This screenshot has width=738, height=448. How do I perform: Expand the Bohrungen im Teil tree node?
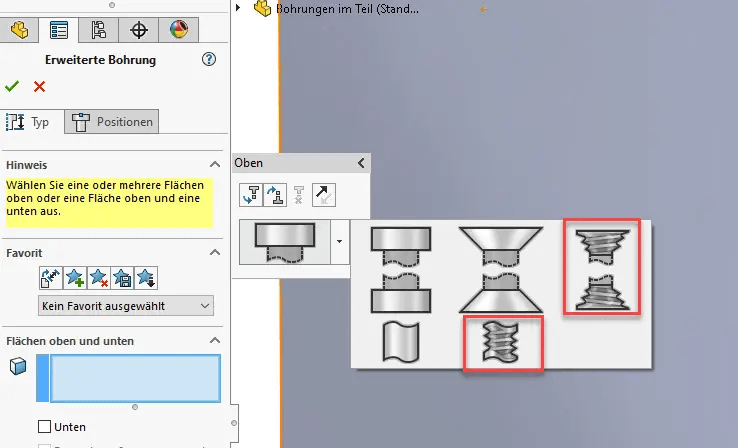(x=239, y=9)
